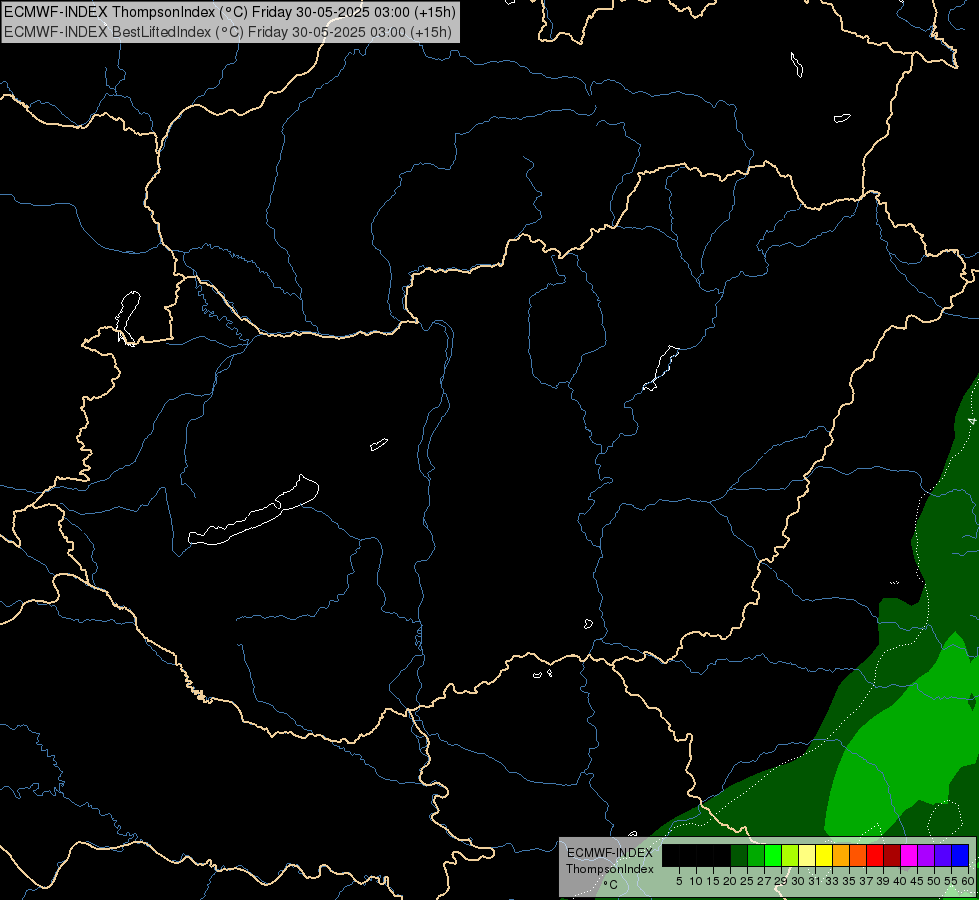
Task: Click the legend tick value 40
Action: point(900,881)
